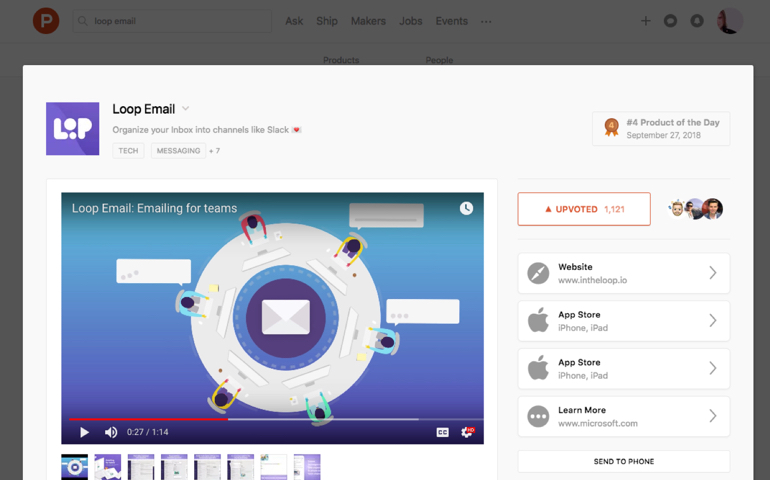This screenshot has height=480, width=770.
Task: Play the Loop Email video
Action: click(84, 432)
